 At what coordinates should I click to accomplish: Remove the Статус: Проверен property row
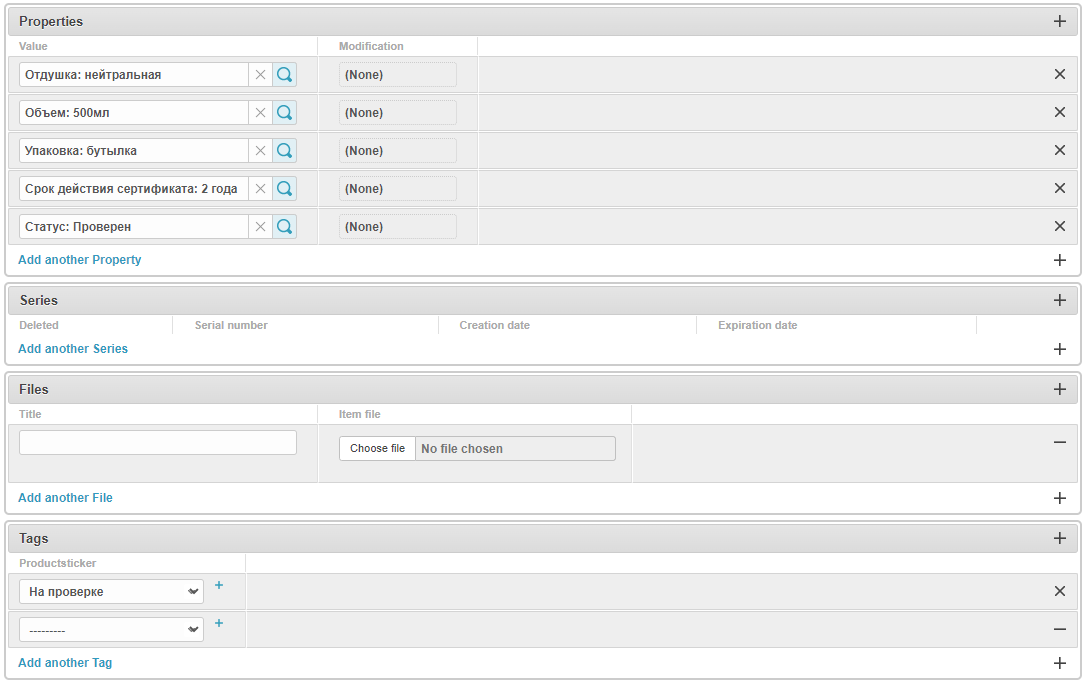click(x=1060, y=227)
